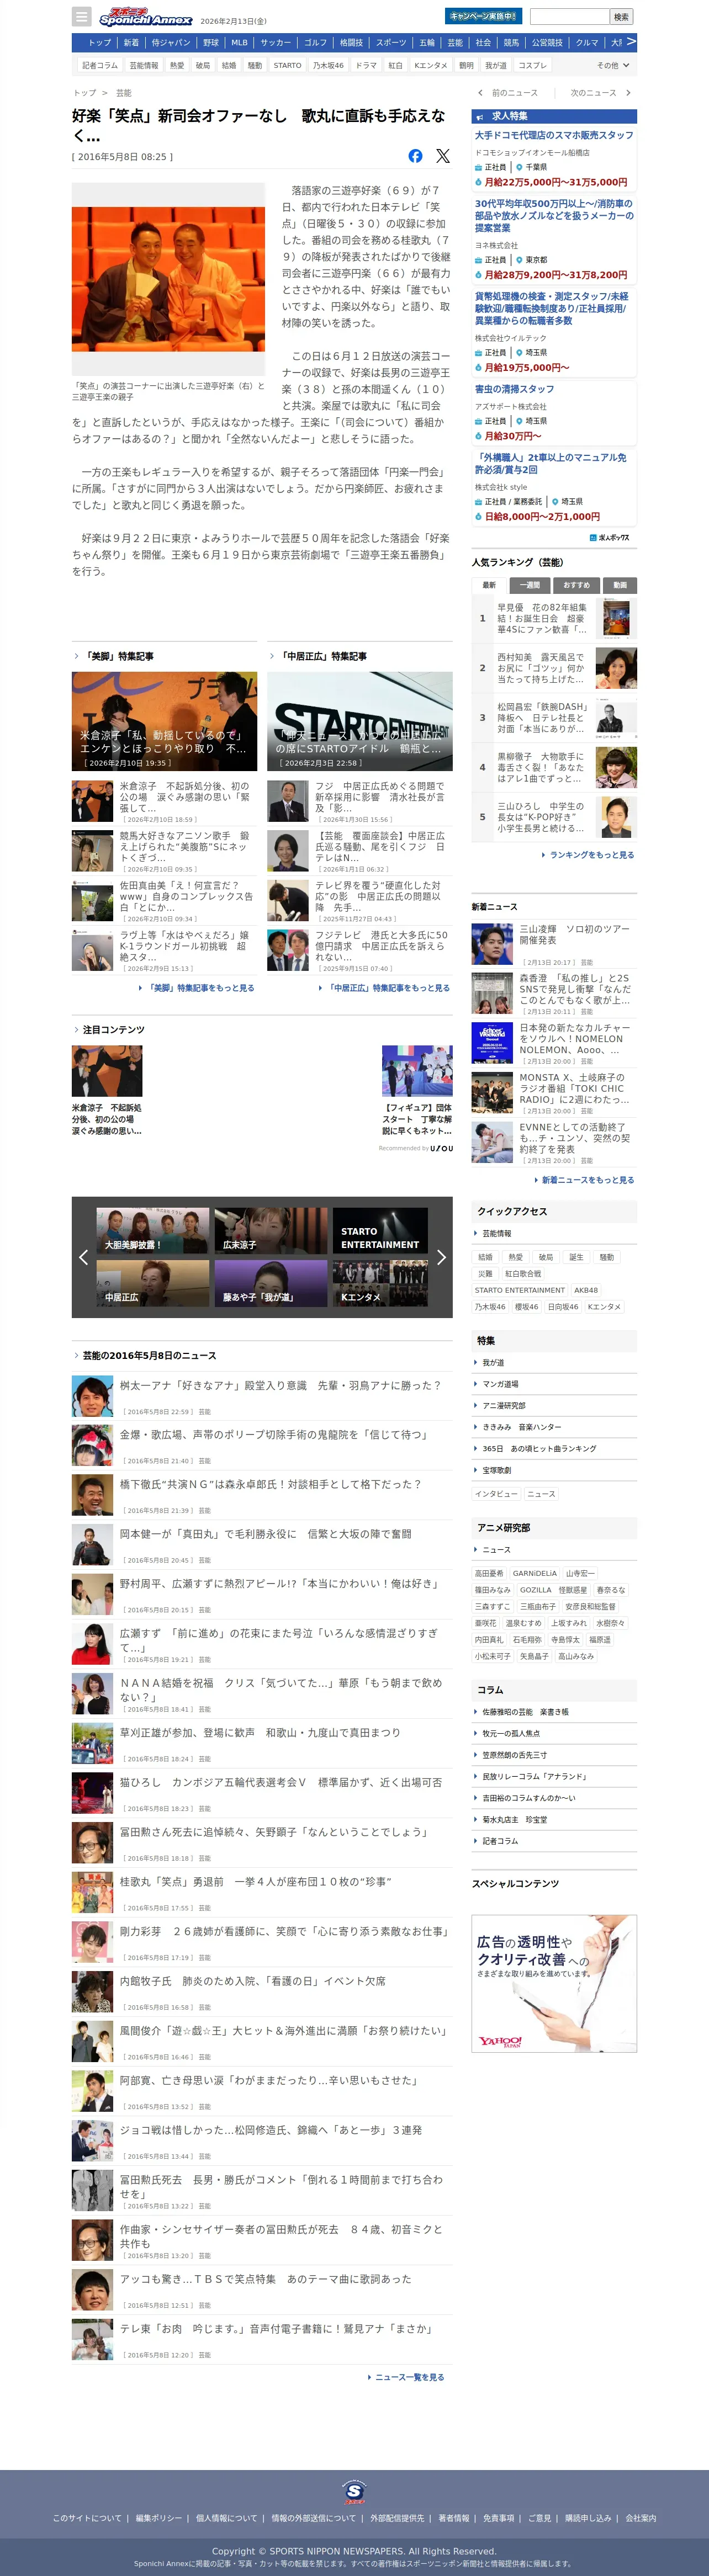Viewport: 709px width, 2576px height.
Task: Go to 次のニュース
Action: [x=600, y=93]
